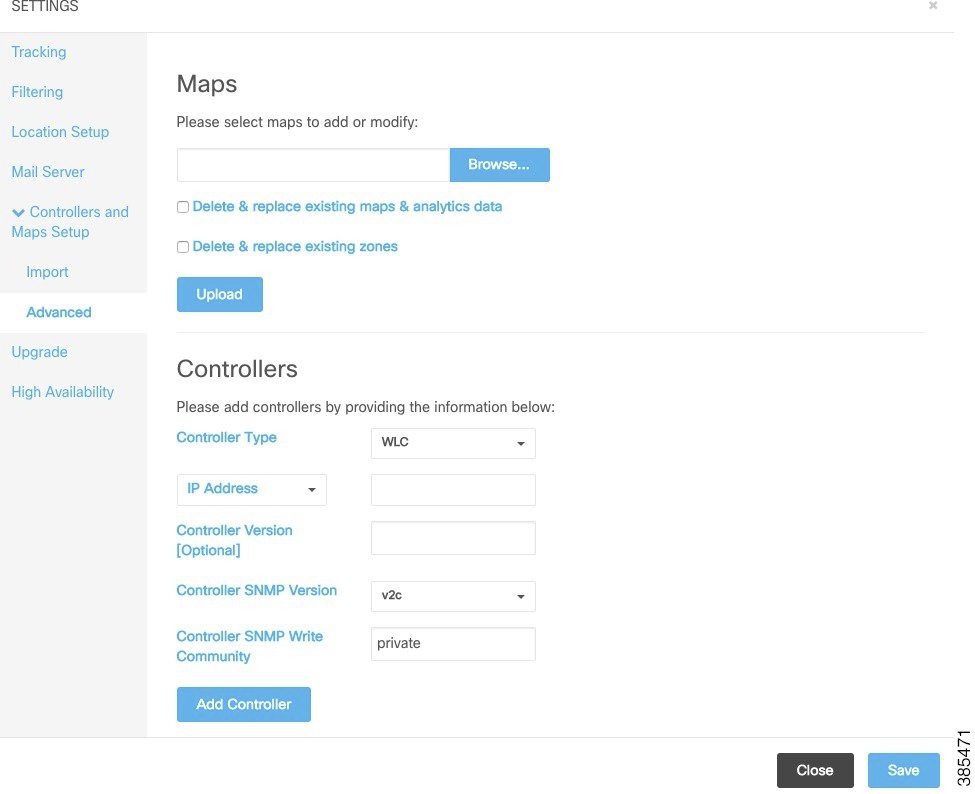Select Filtering in the sidebar
Screen dimensions: 975x794
(x=37, y=92)
